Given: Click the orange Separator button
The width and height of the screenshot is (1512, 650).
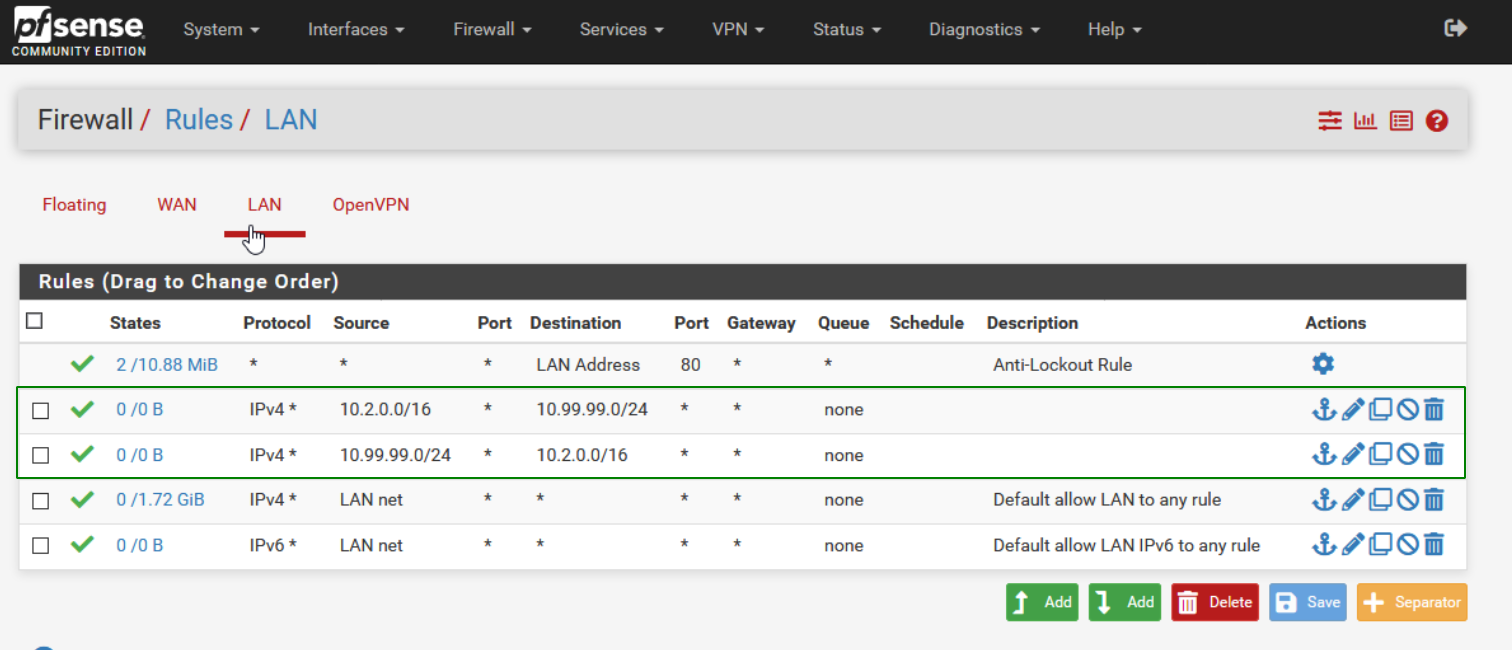Looking at the screenshot, I should pos(1412,602).
